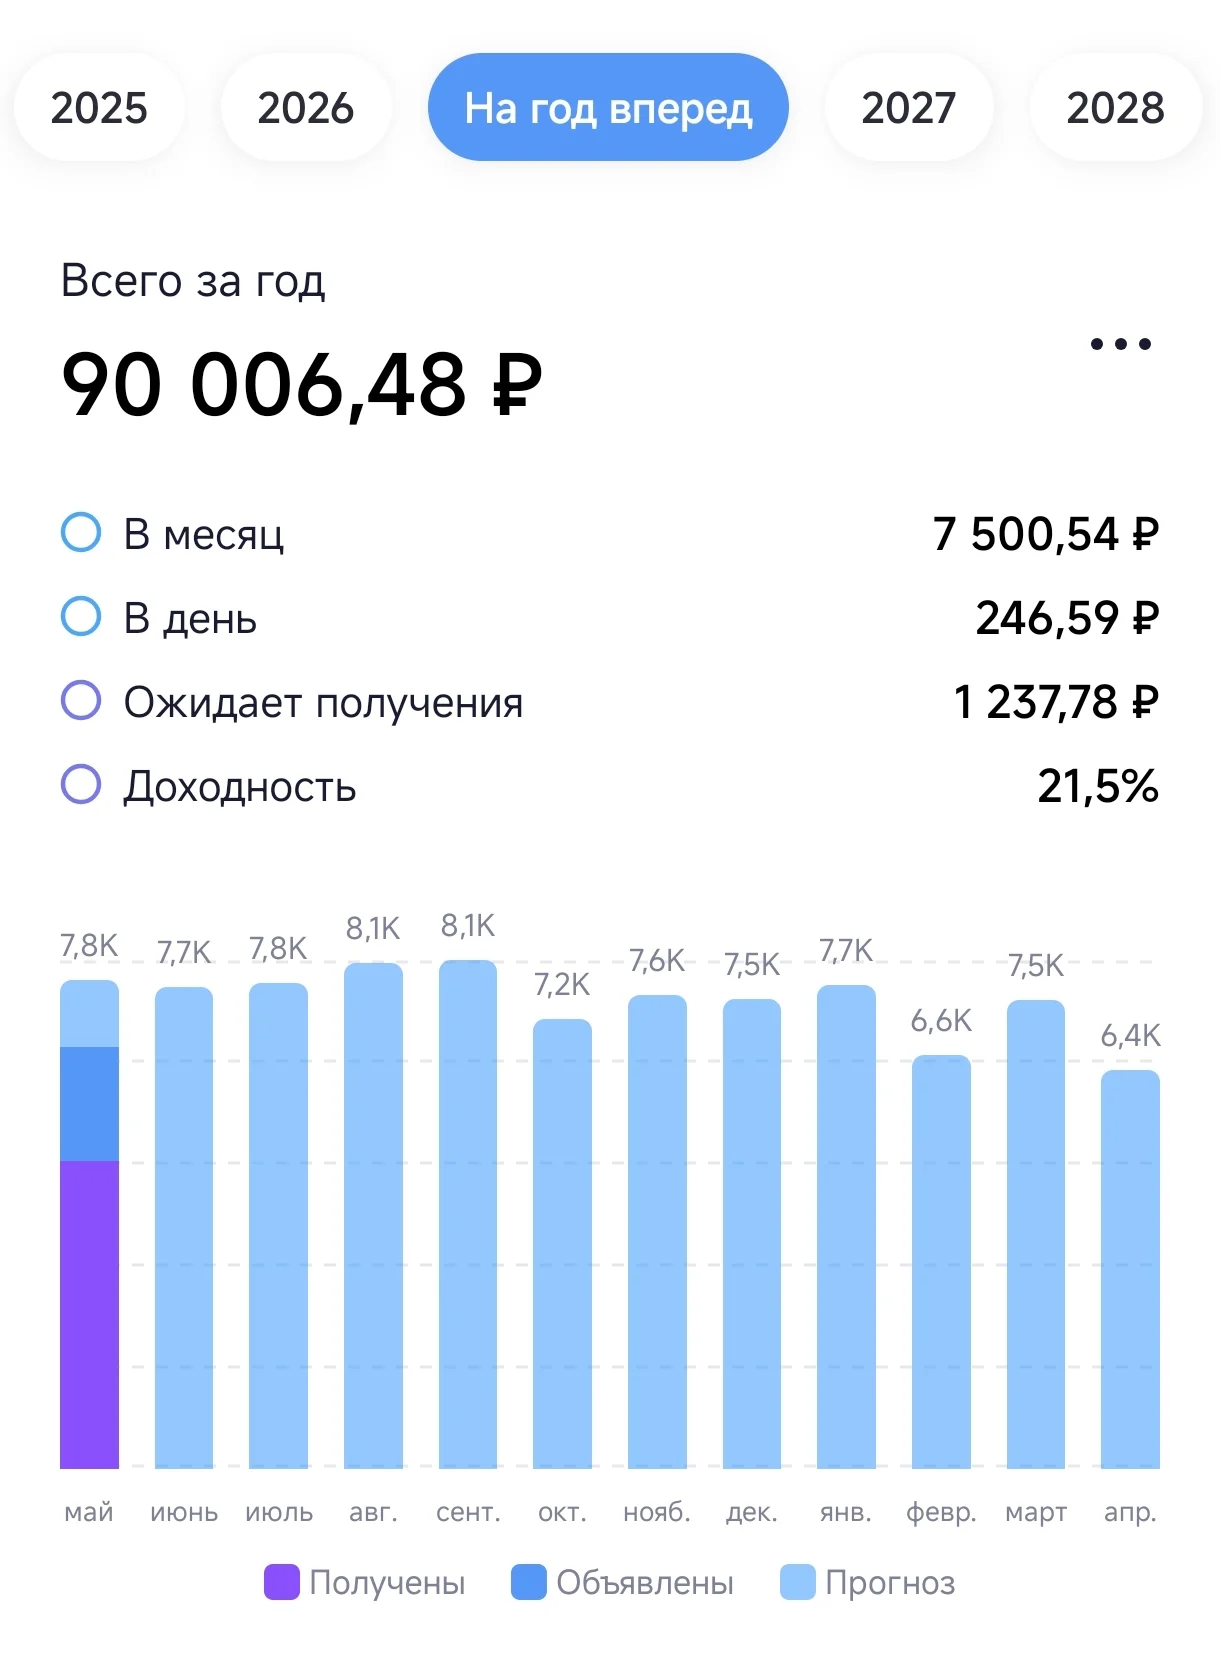Tap the October bar labeled 7,2K
The width and height of the screenshot is (1220, 1653).
click(x=562, y=1243)
